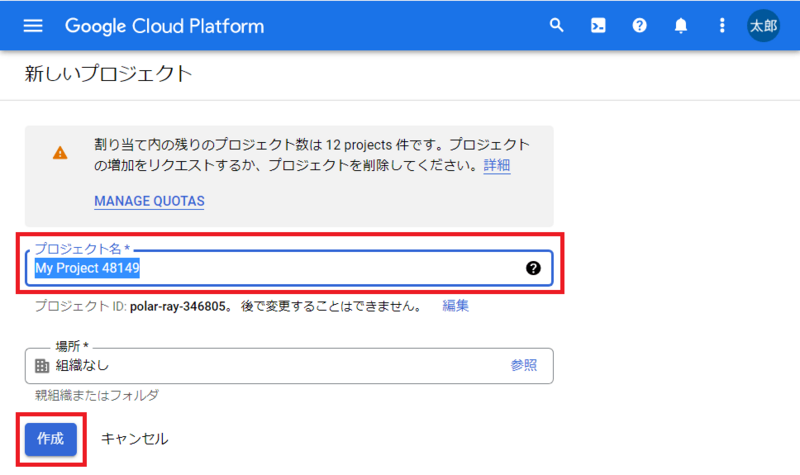Click the Google Cloud Platform logo
The image size is (800, 475).
pyautogui.click(x=165, y=25)
